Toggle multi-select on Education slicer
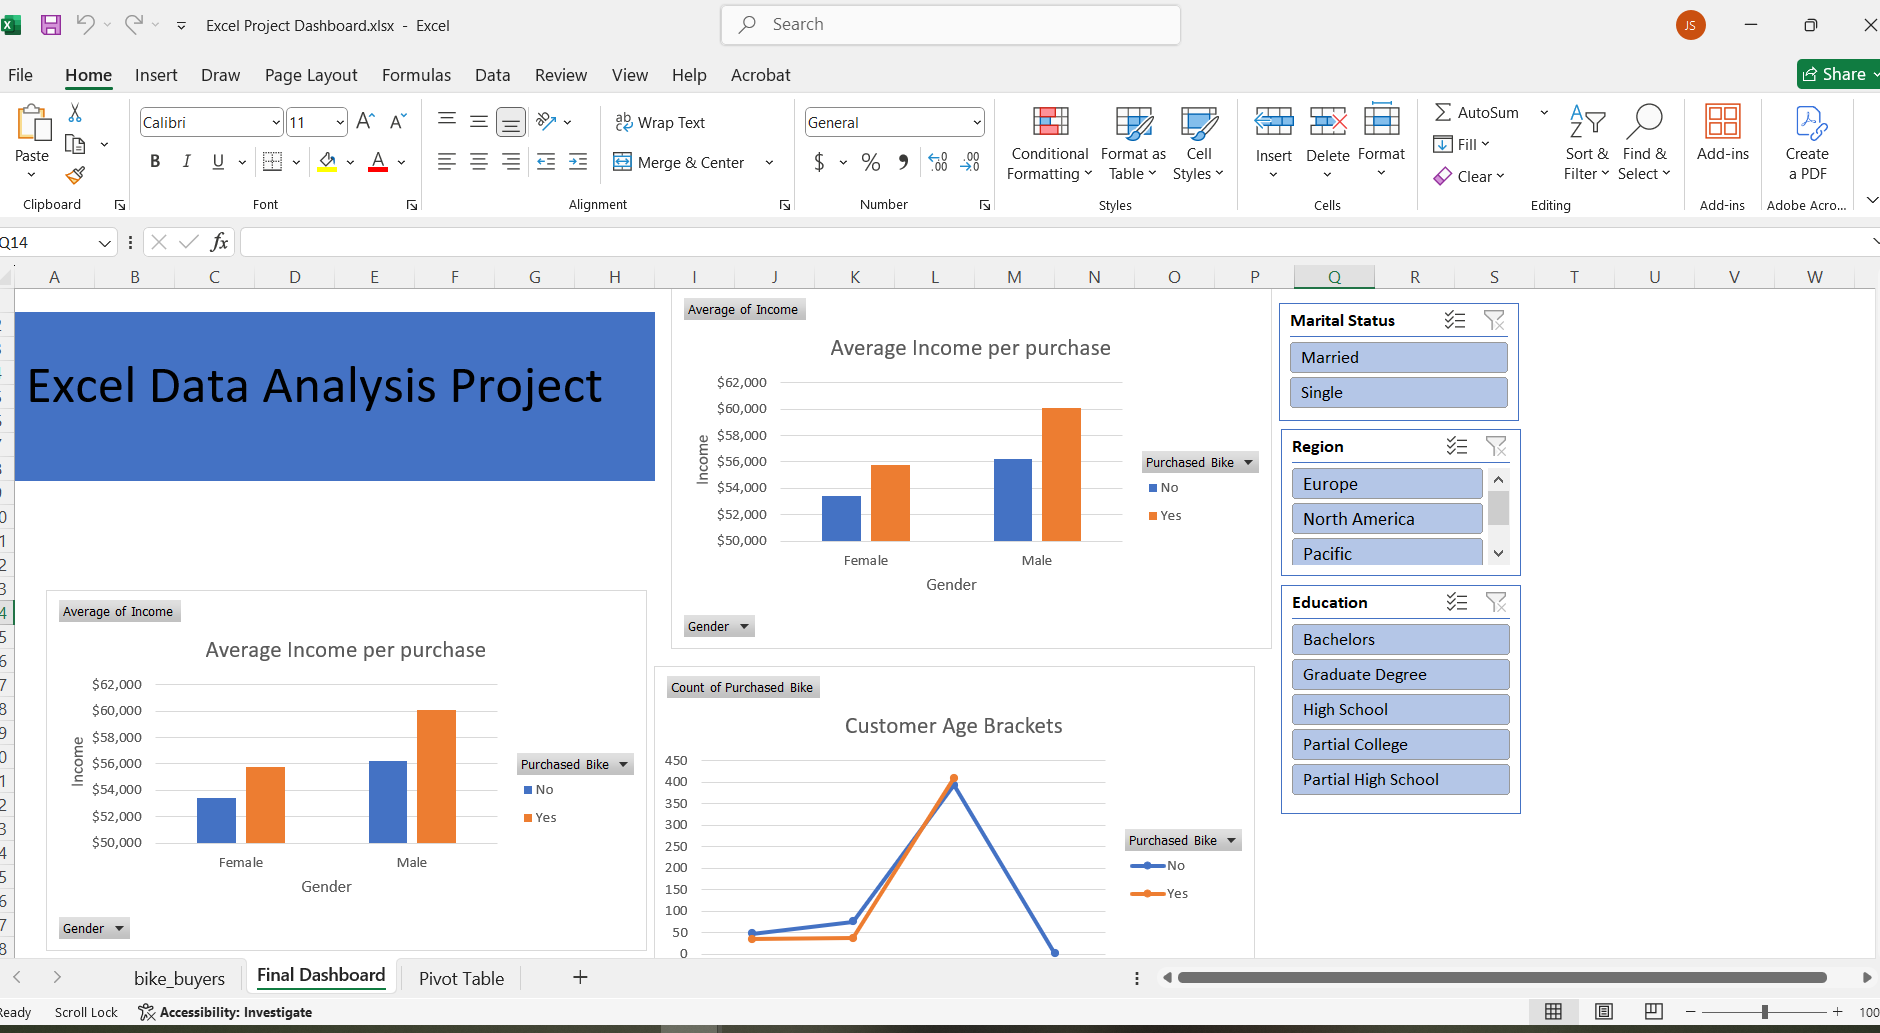 click(1457, 602)
